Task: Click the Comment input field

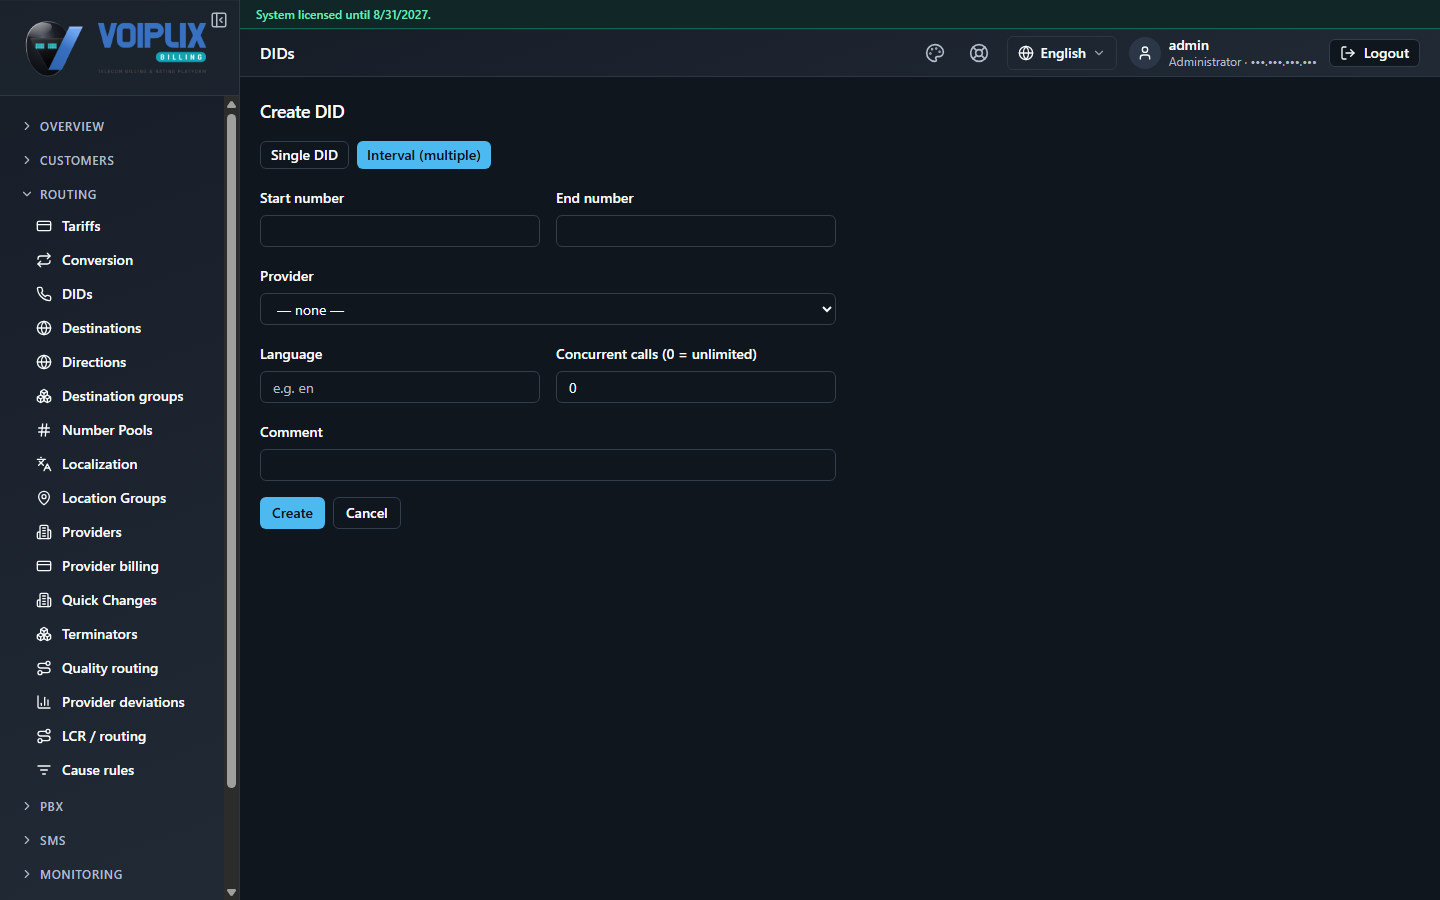Action: [x=548, y=465]
